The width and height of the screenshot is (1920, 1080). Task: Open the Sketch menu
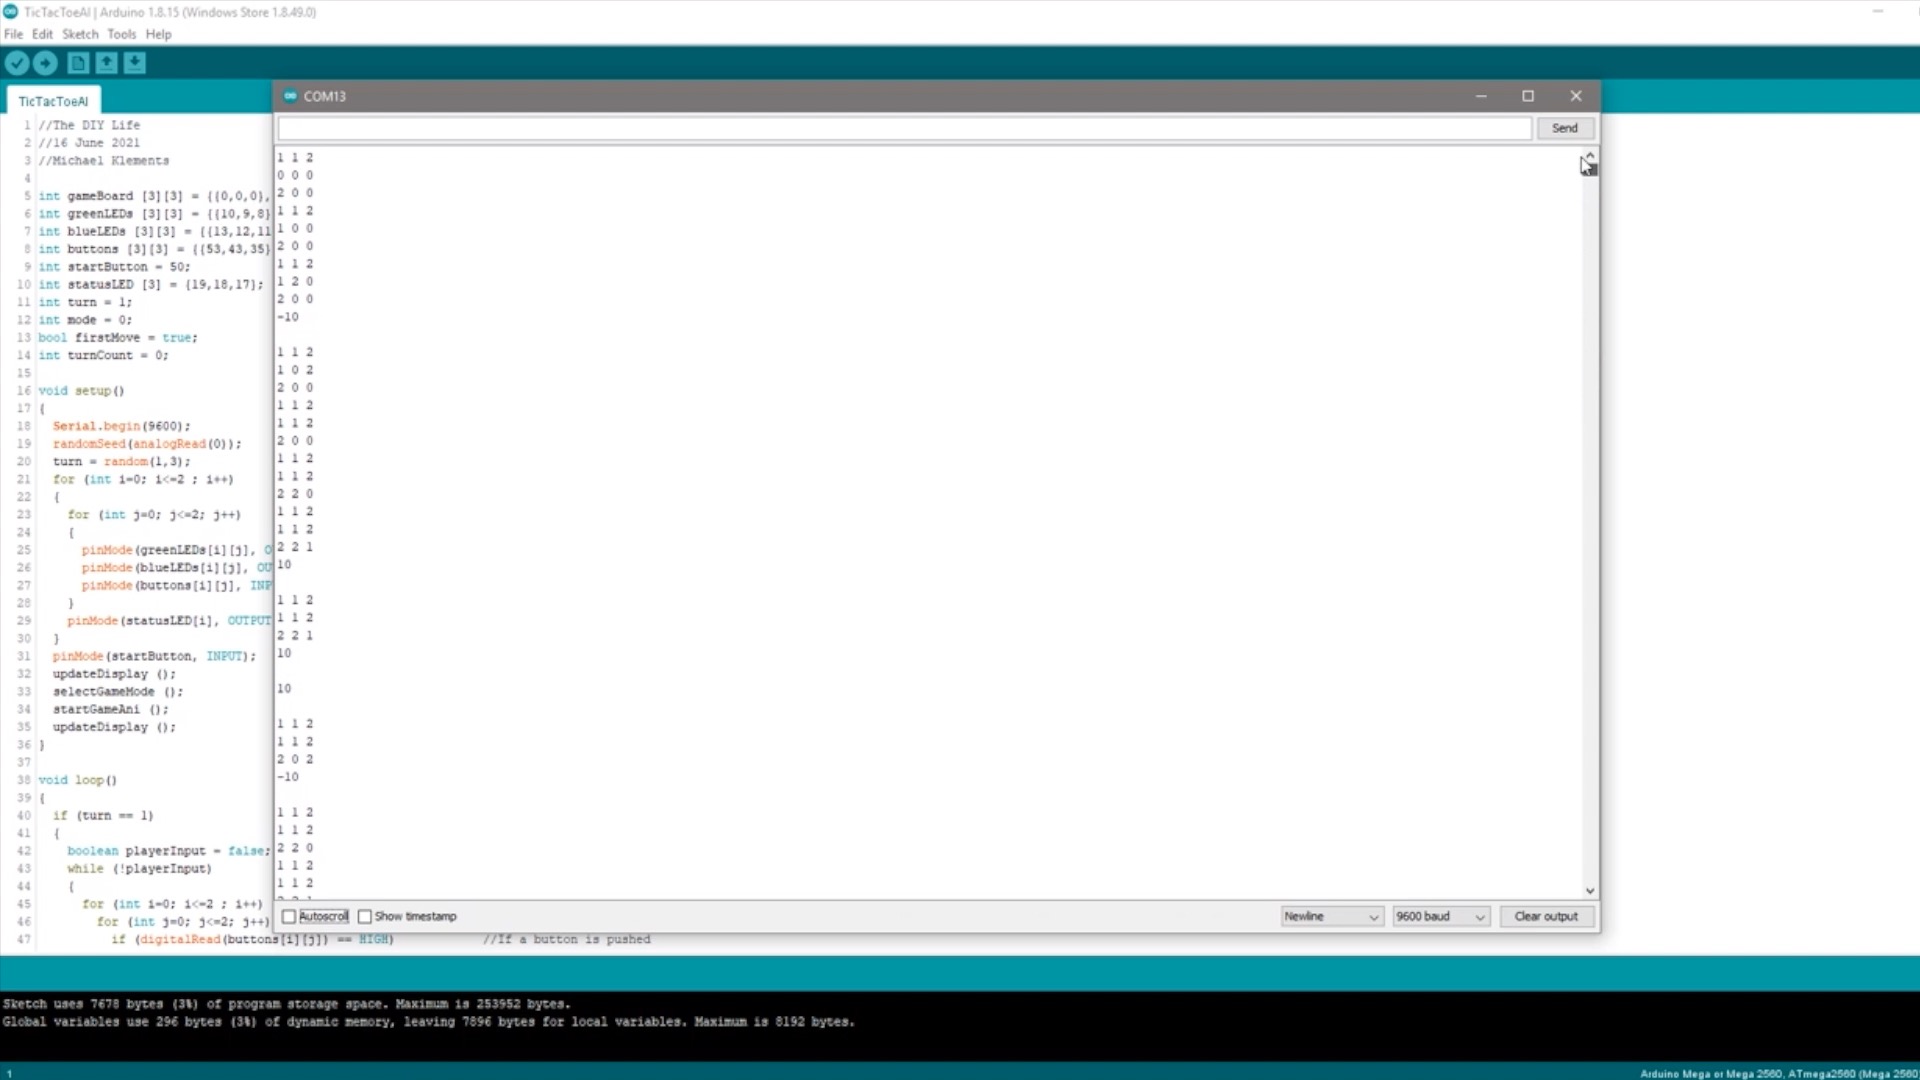(x=80, y=34)
